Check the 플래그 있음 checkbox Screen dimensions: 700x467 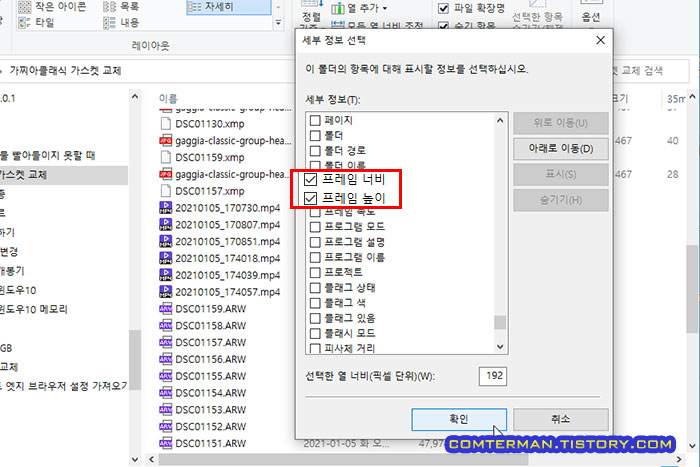point(315,318)
